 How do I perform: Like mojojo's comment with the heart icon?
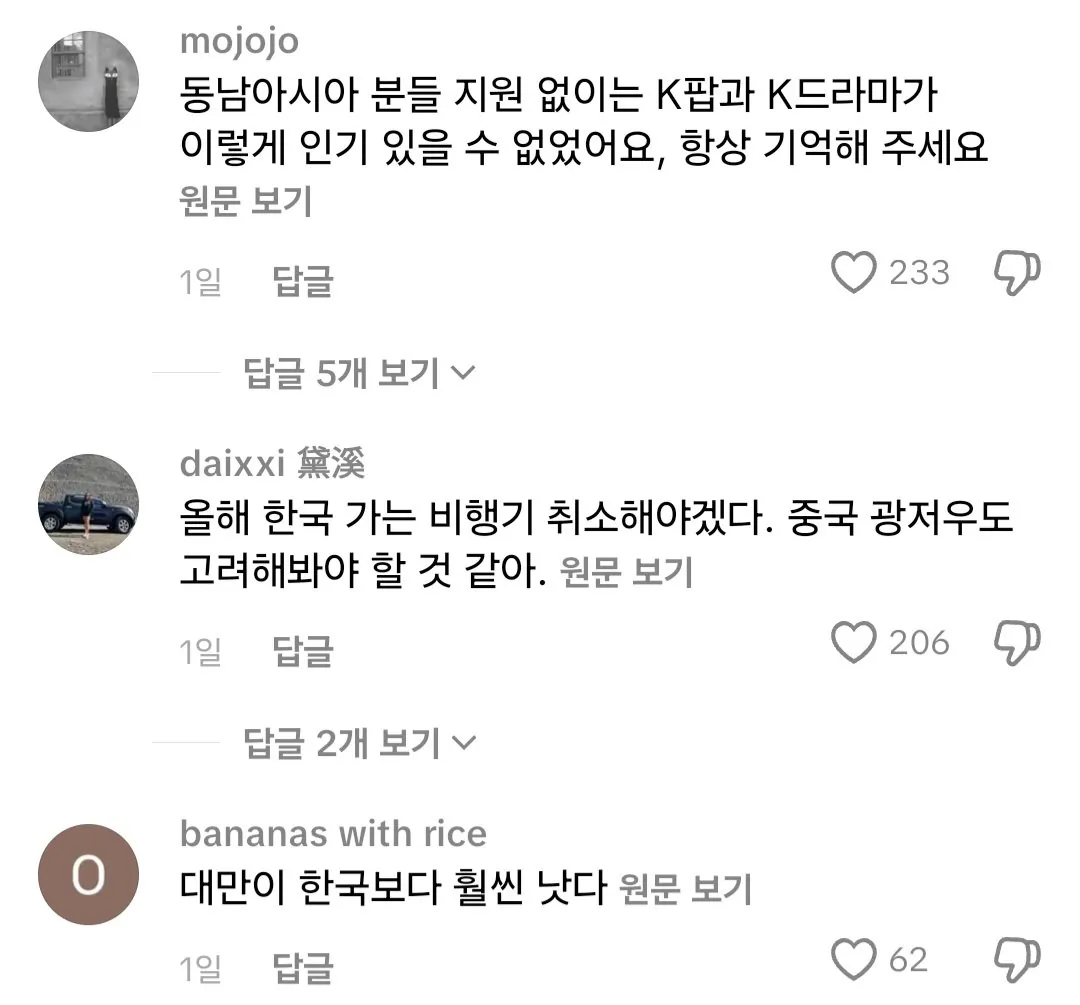(854, 271)
